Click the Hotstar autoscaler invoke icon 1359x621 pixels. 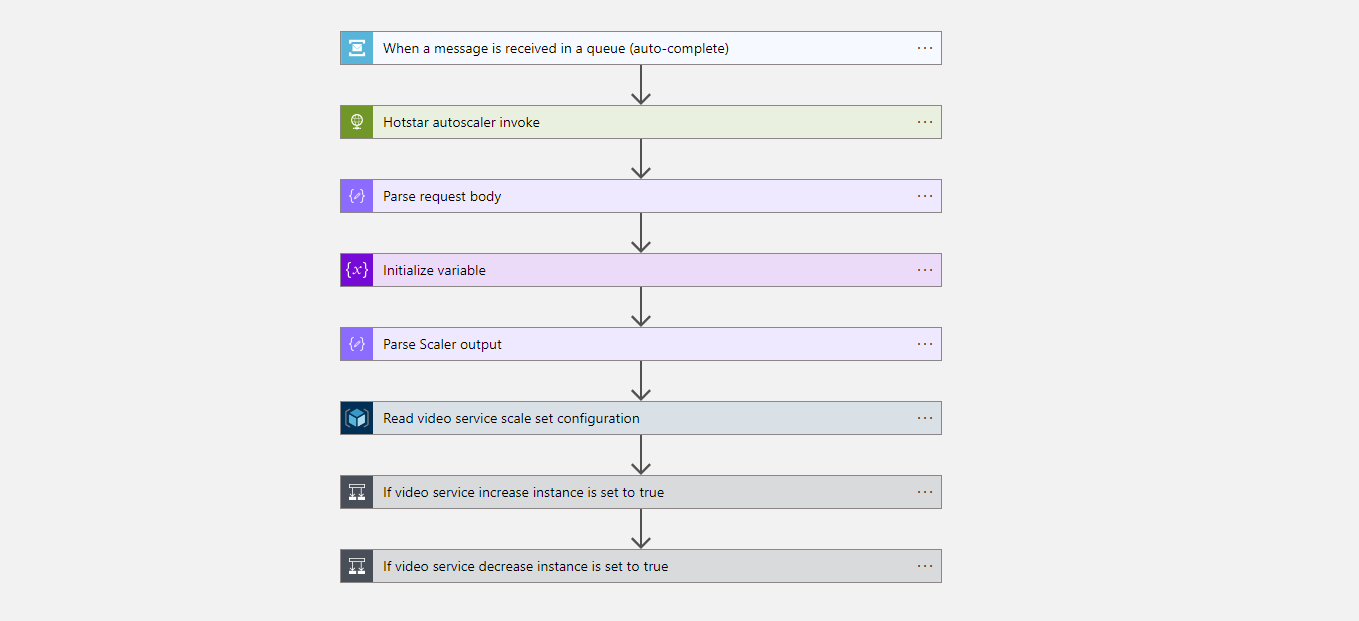[x=357, y=122]
